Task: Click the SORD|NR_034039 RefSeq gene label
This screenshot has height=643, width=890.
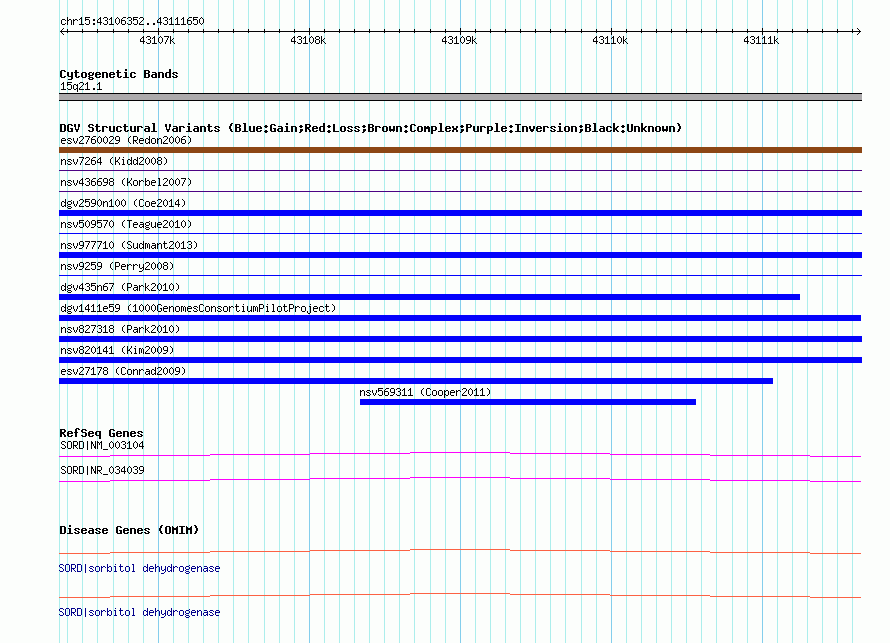Action: 102,470
